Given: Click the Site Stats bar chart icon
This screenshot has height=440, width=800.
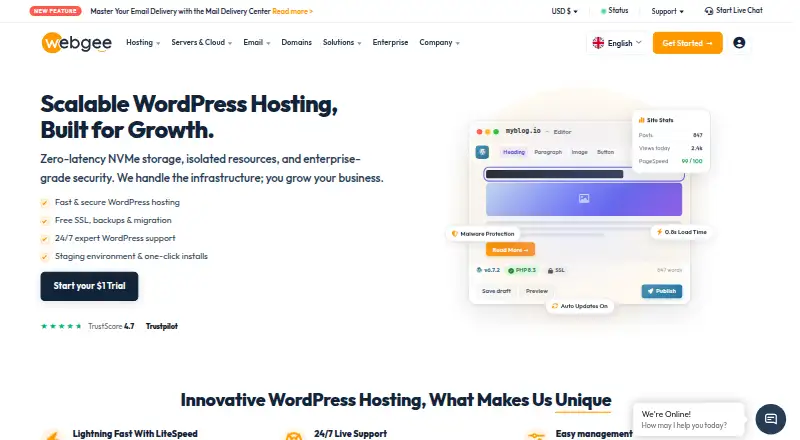Looking at the screenshot, I should pyautogui.click(x=641, y=120).
